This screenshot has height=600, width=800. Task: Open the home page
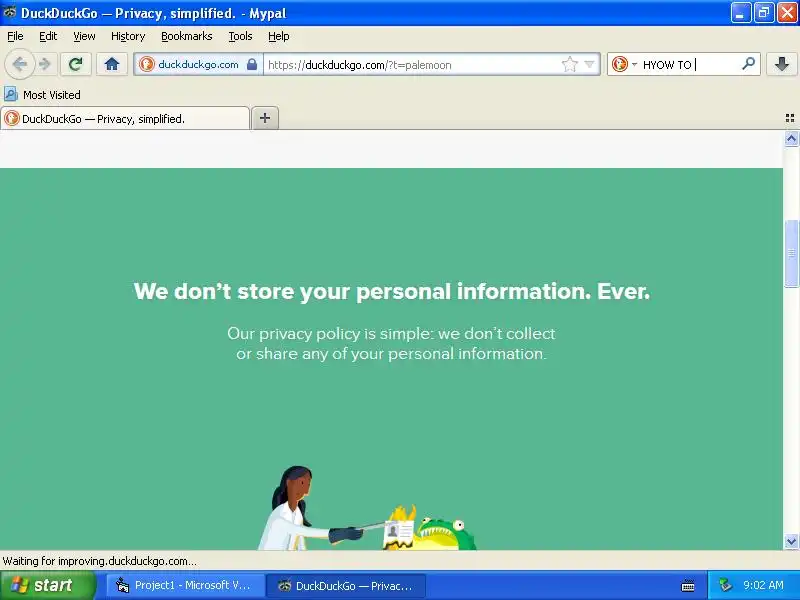[x=112, y=64]
